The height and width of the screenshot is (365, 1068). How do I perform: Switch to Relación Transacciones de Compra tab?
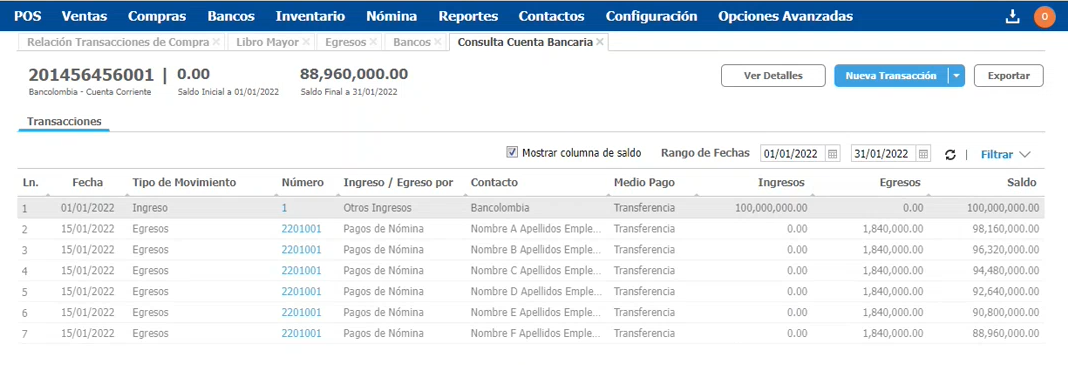[119, 42]
